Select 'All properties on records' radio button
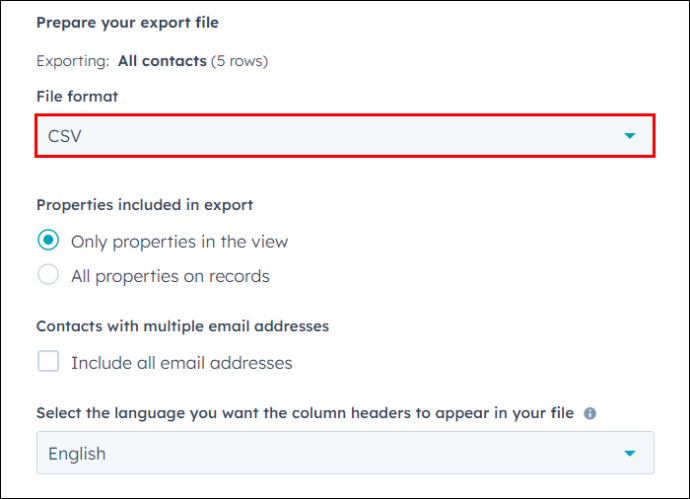The width and height of the screenshot is (690, 499). pos(48,275)
